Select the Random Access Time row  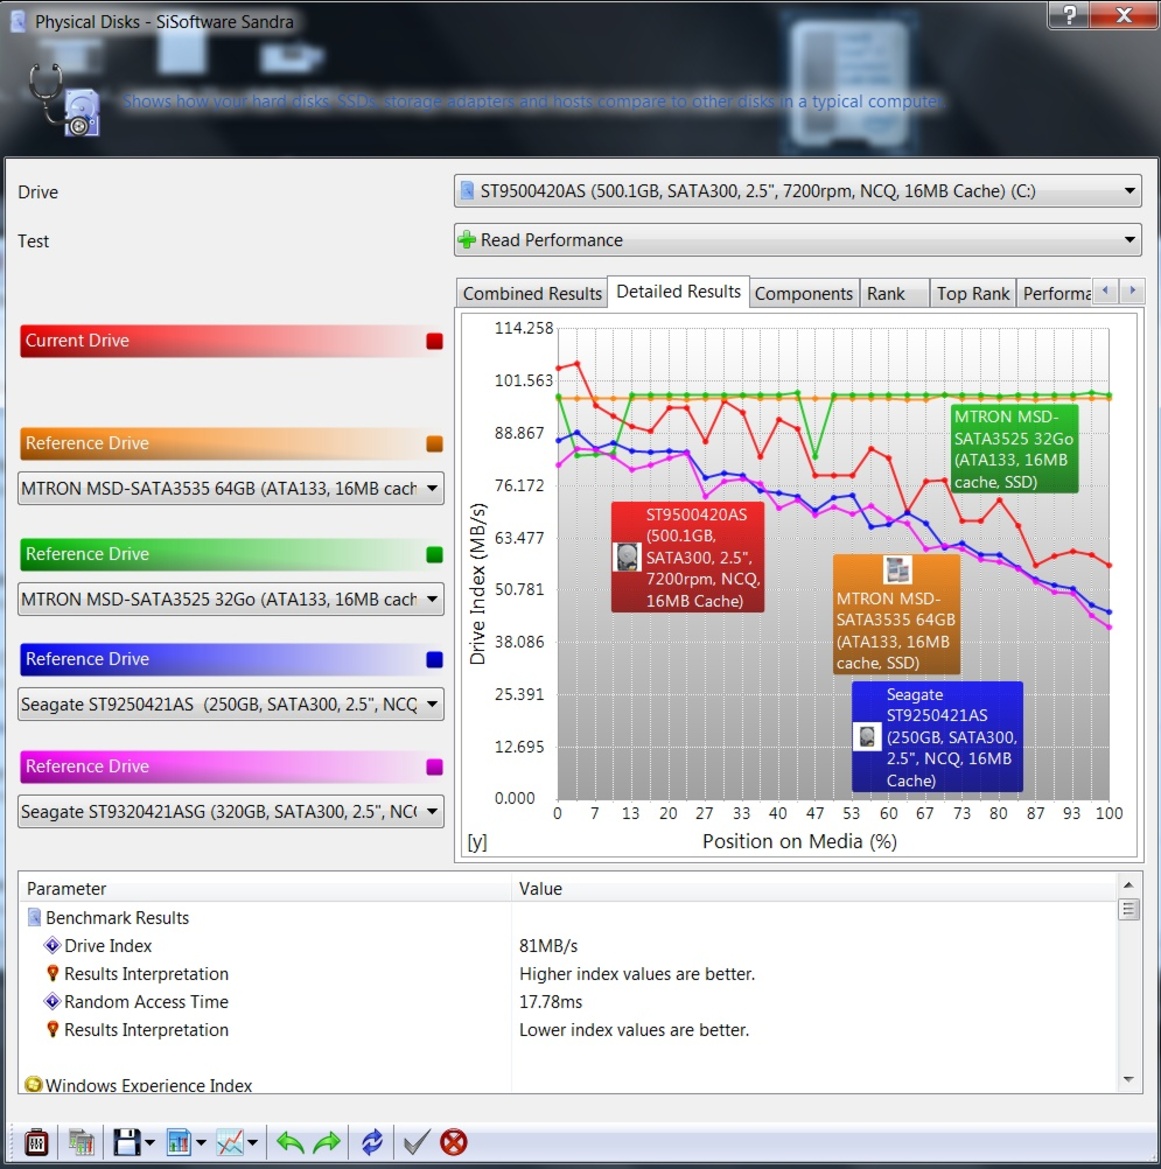click(568, 1001)
